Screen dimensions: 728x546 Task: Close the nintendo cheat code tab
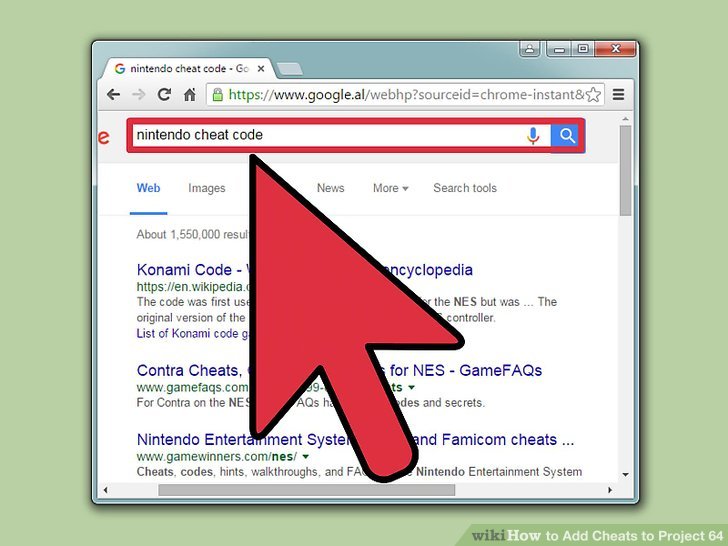pos(261,69)
